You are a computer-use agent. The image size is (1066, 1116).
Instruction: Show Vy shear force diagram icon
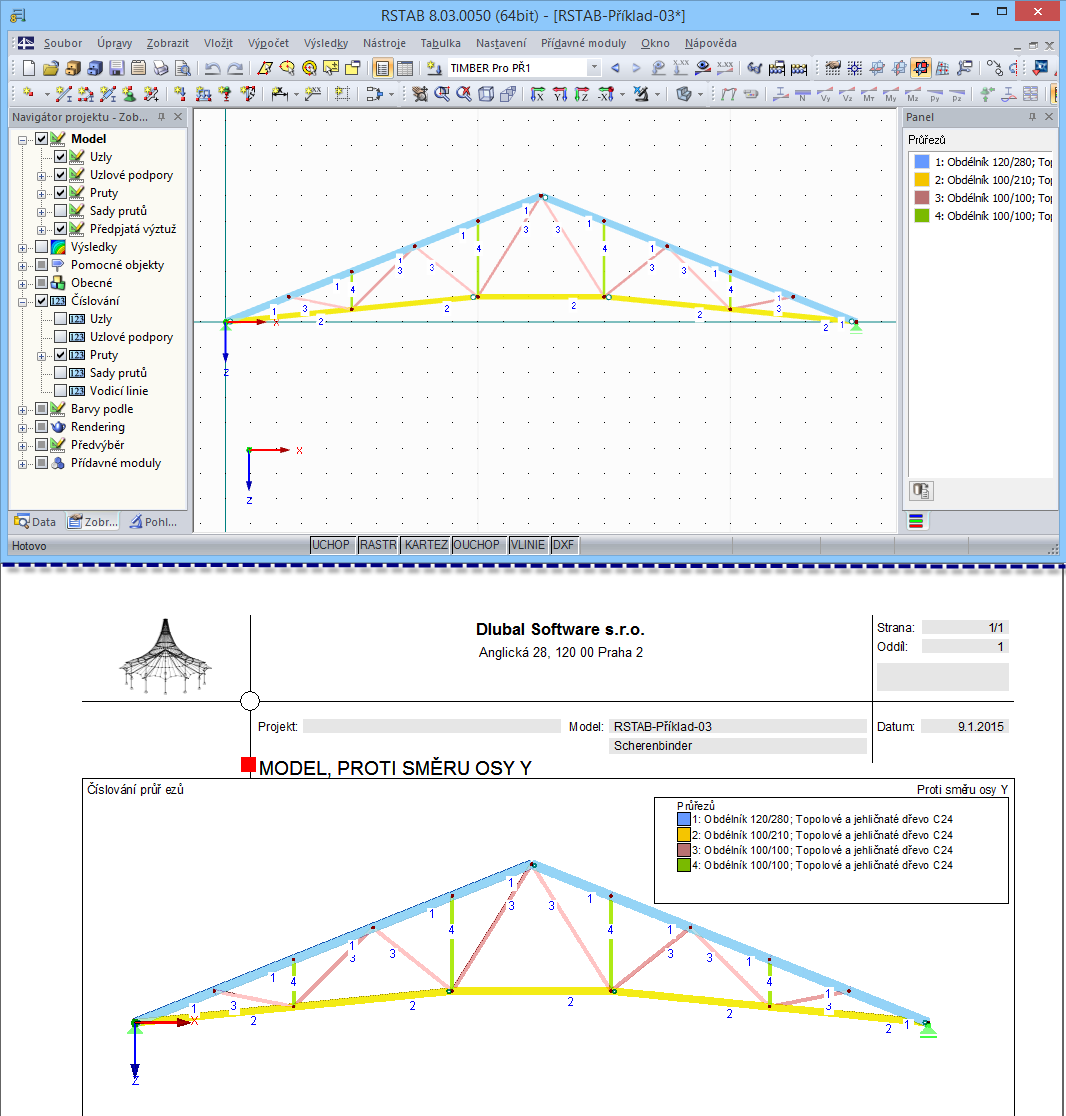pos(825,94)
